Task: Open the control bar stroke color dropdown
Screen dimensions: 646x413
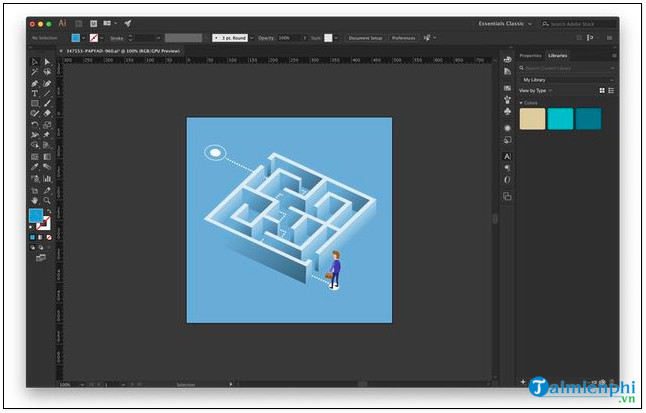Action: click(101, 38)
